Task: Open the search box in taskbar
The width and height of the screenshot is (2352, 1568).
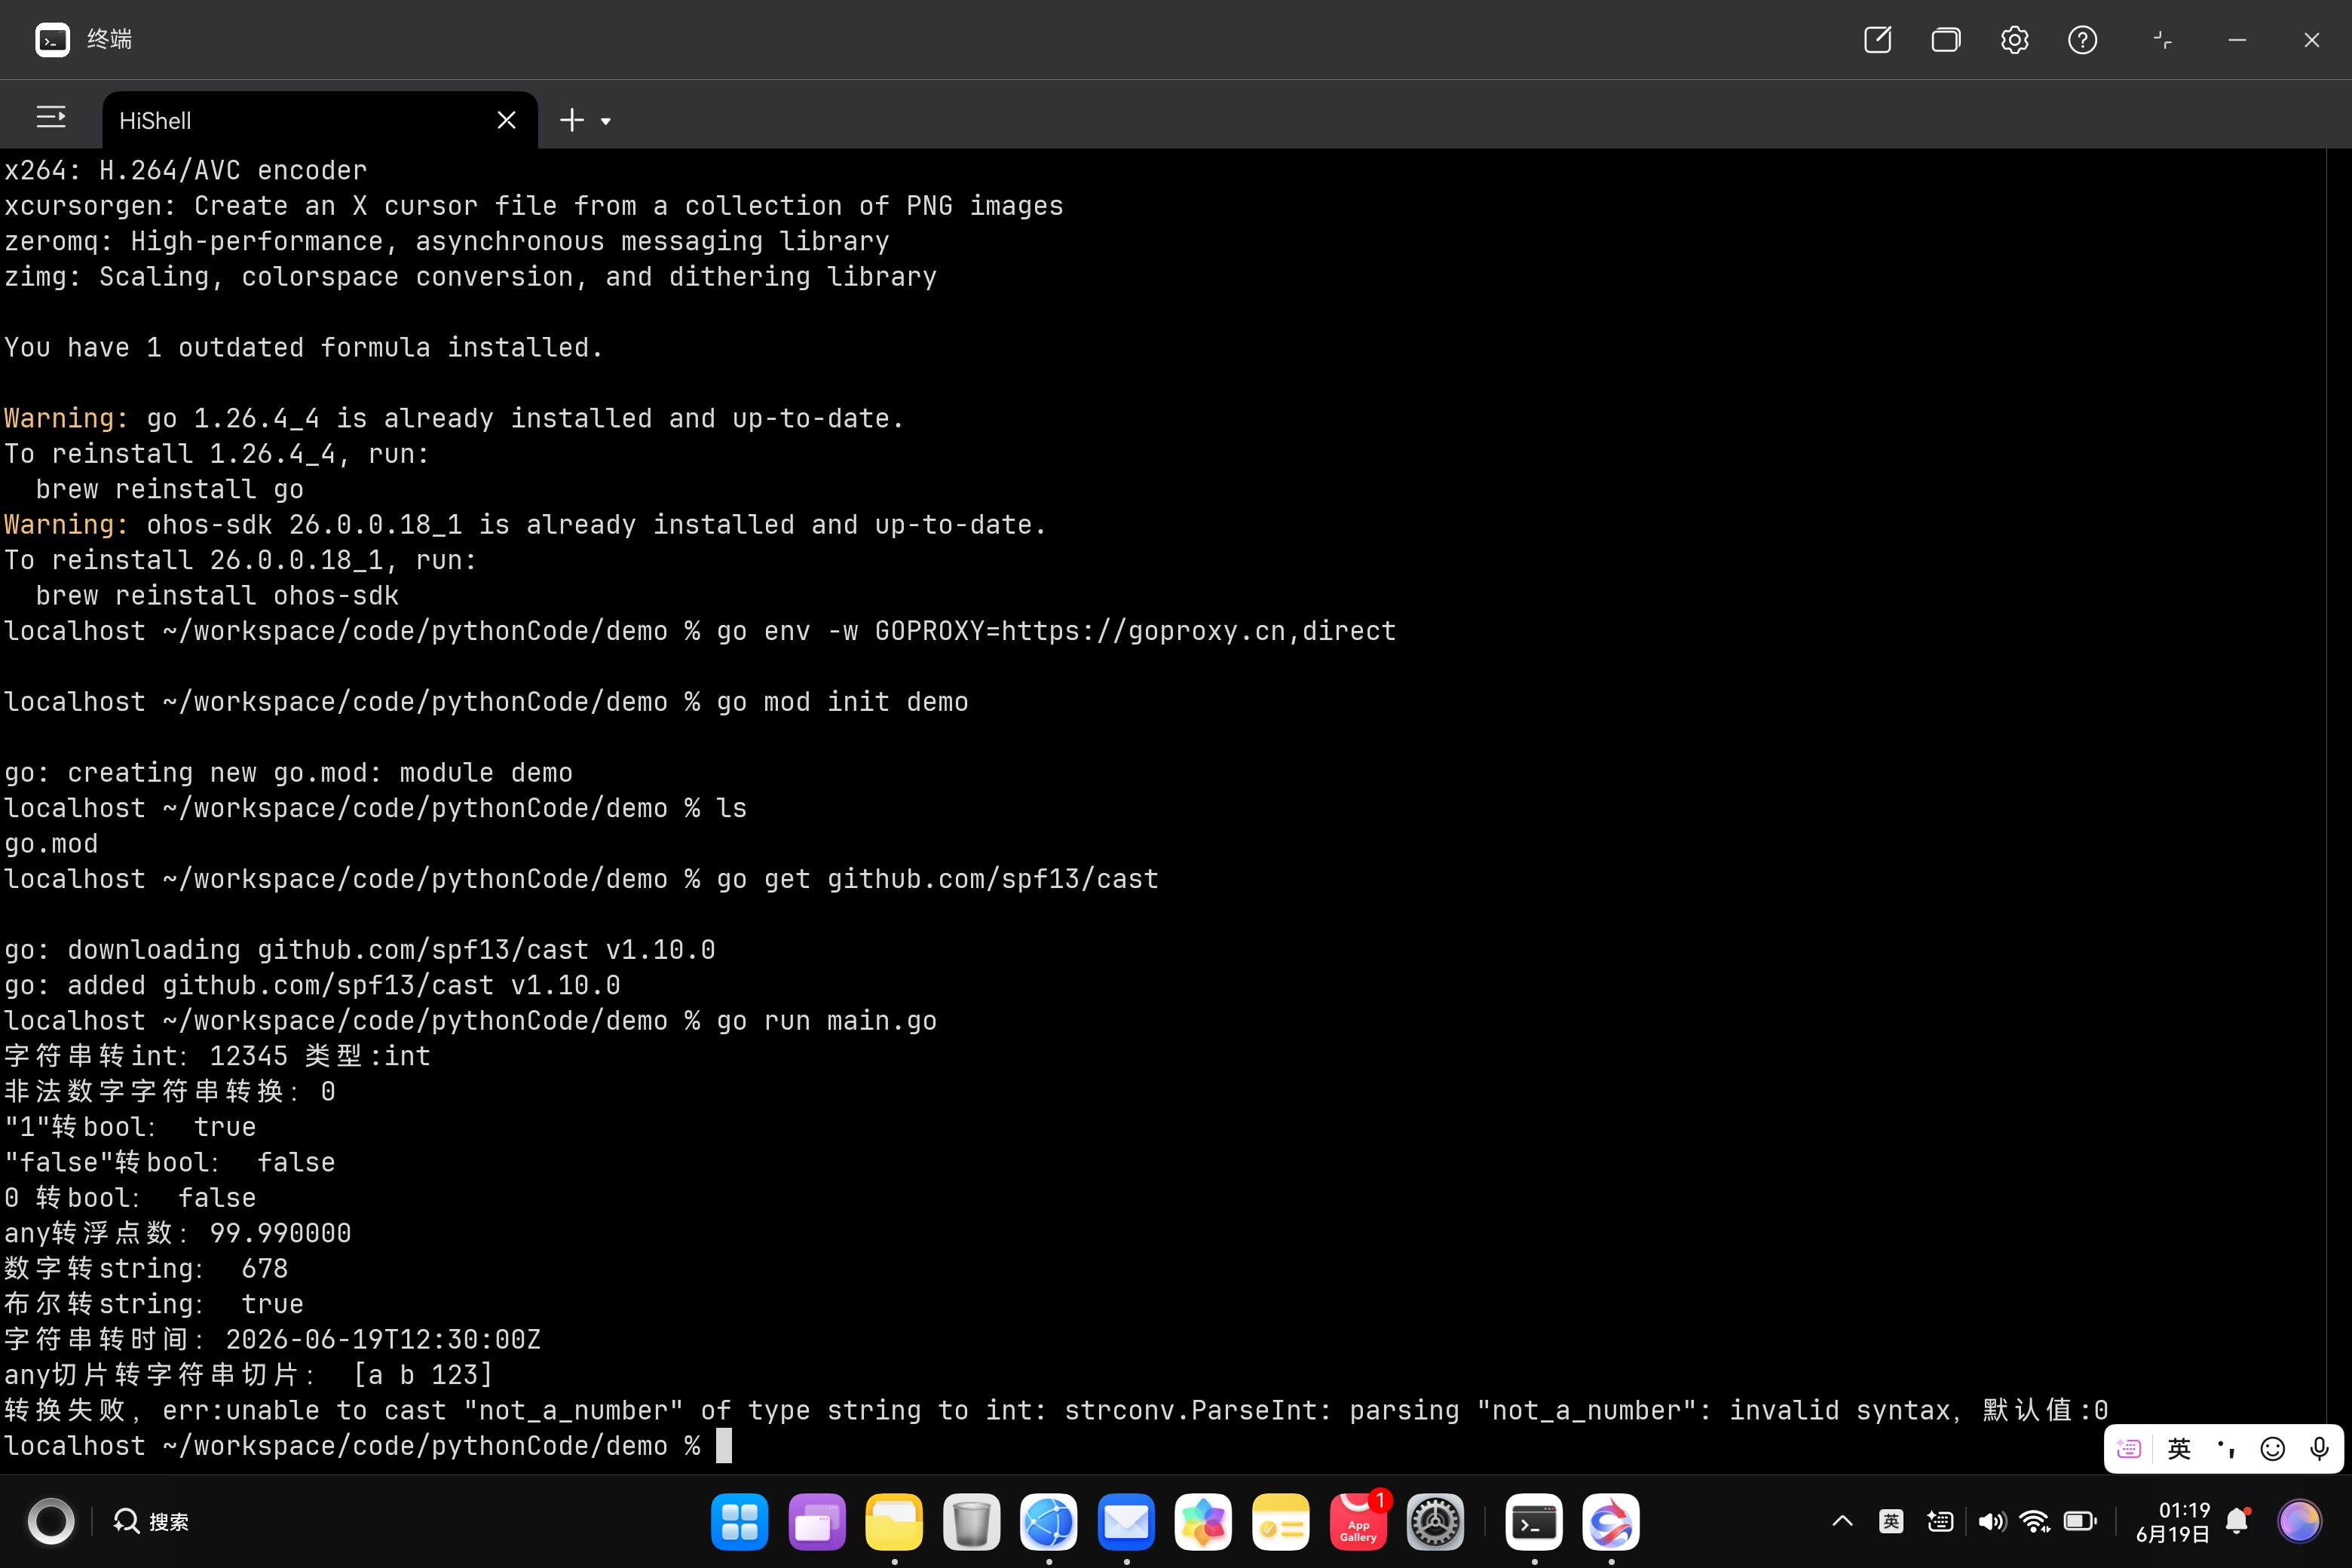Action: coord(151,1521)
